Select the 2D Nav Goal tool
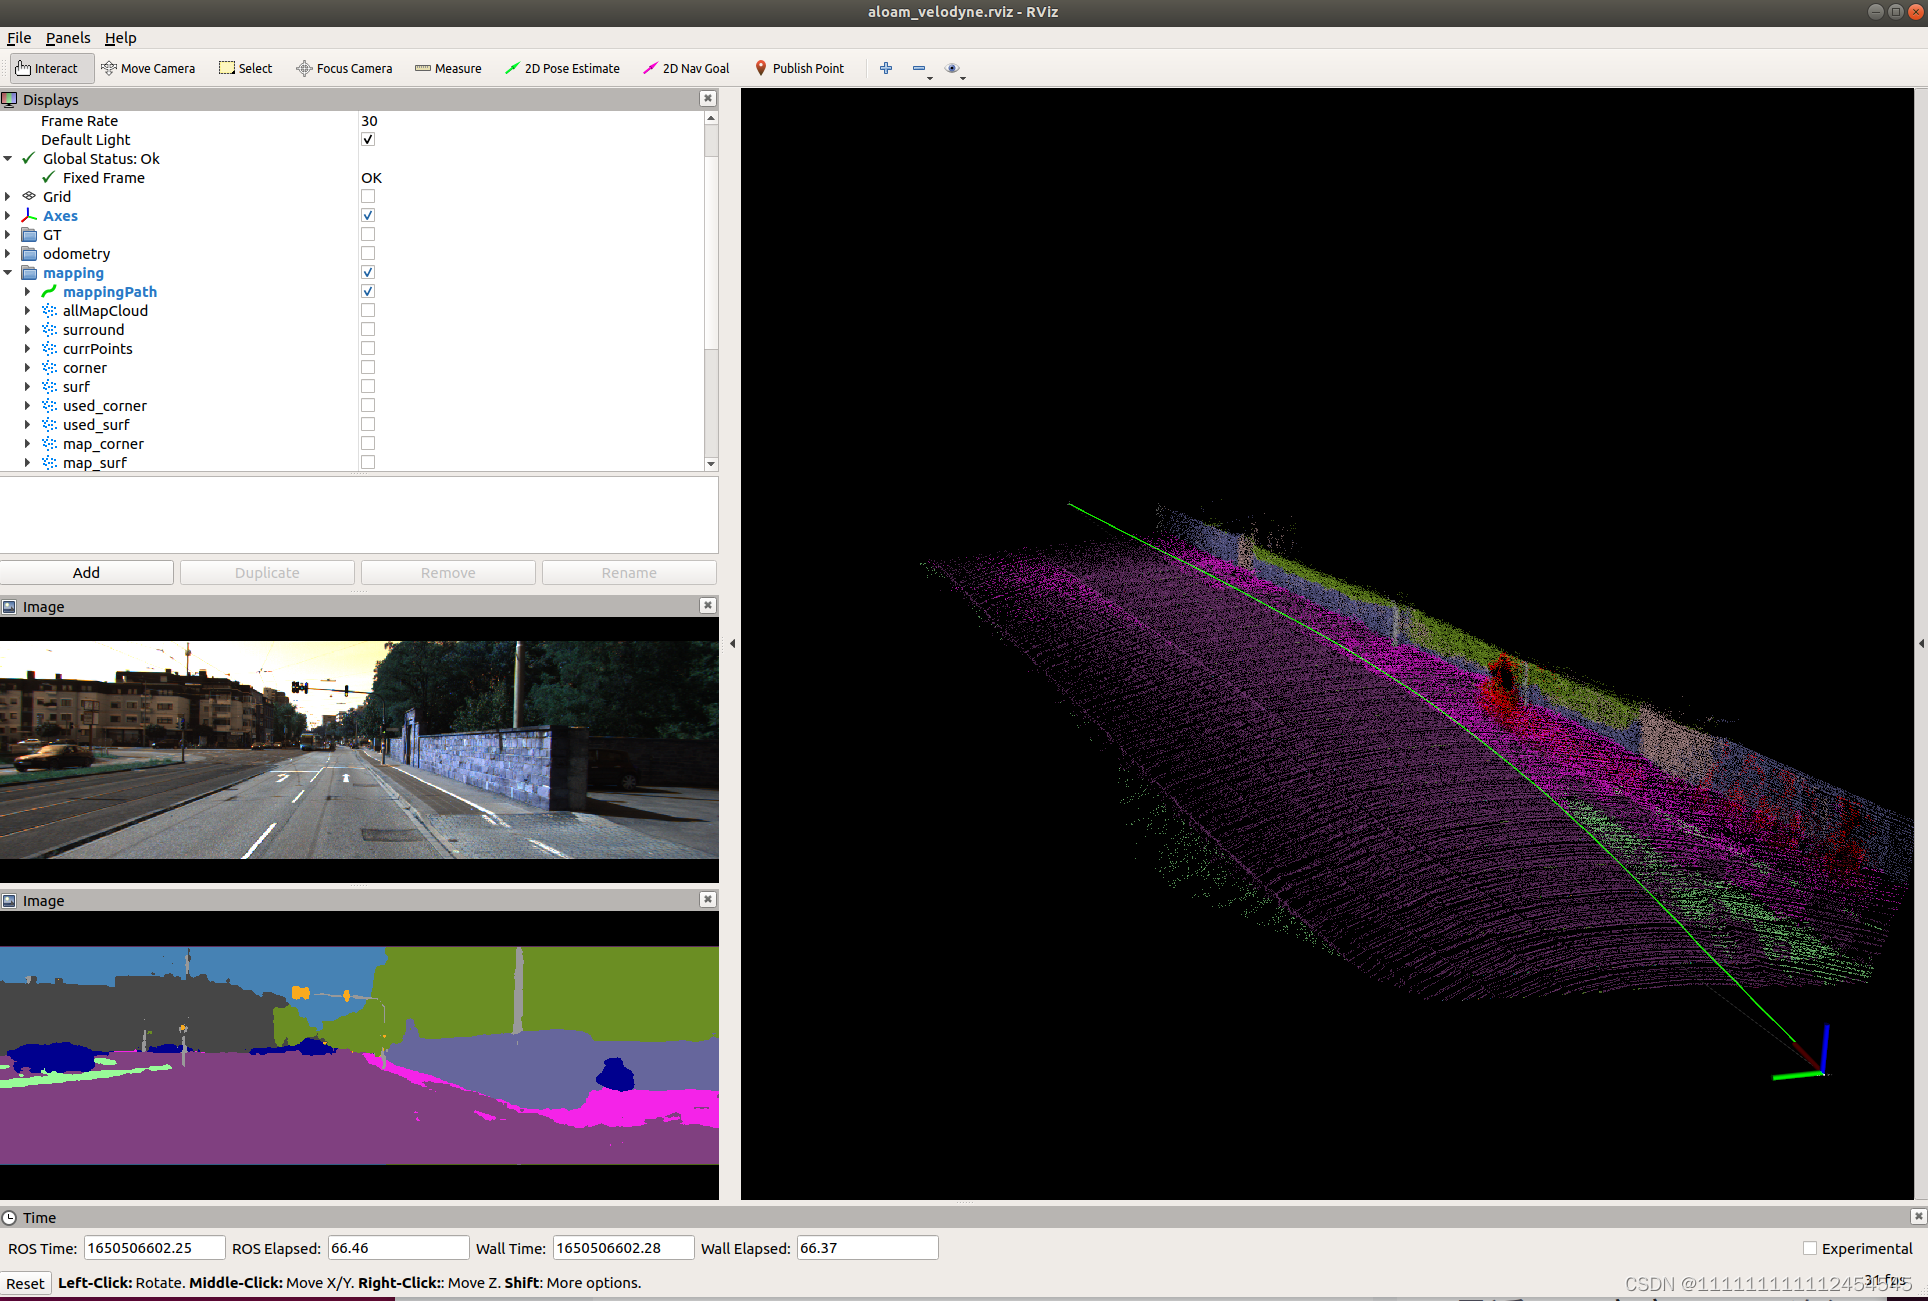Screen dimensions: 1928x1301 point(686,68)
